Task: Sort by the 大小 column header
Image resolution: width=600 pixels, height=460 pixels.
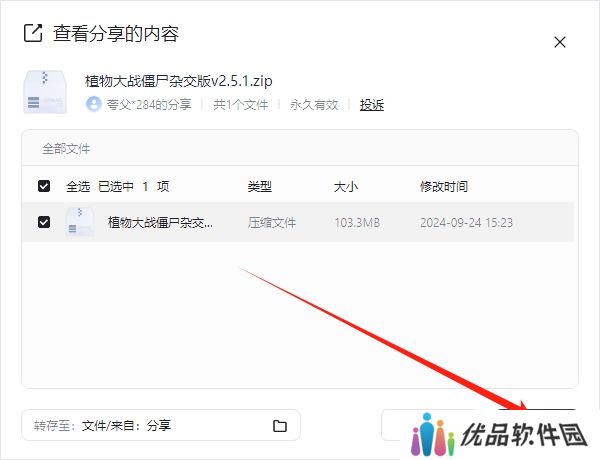Action: [x=346, y=187]
